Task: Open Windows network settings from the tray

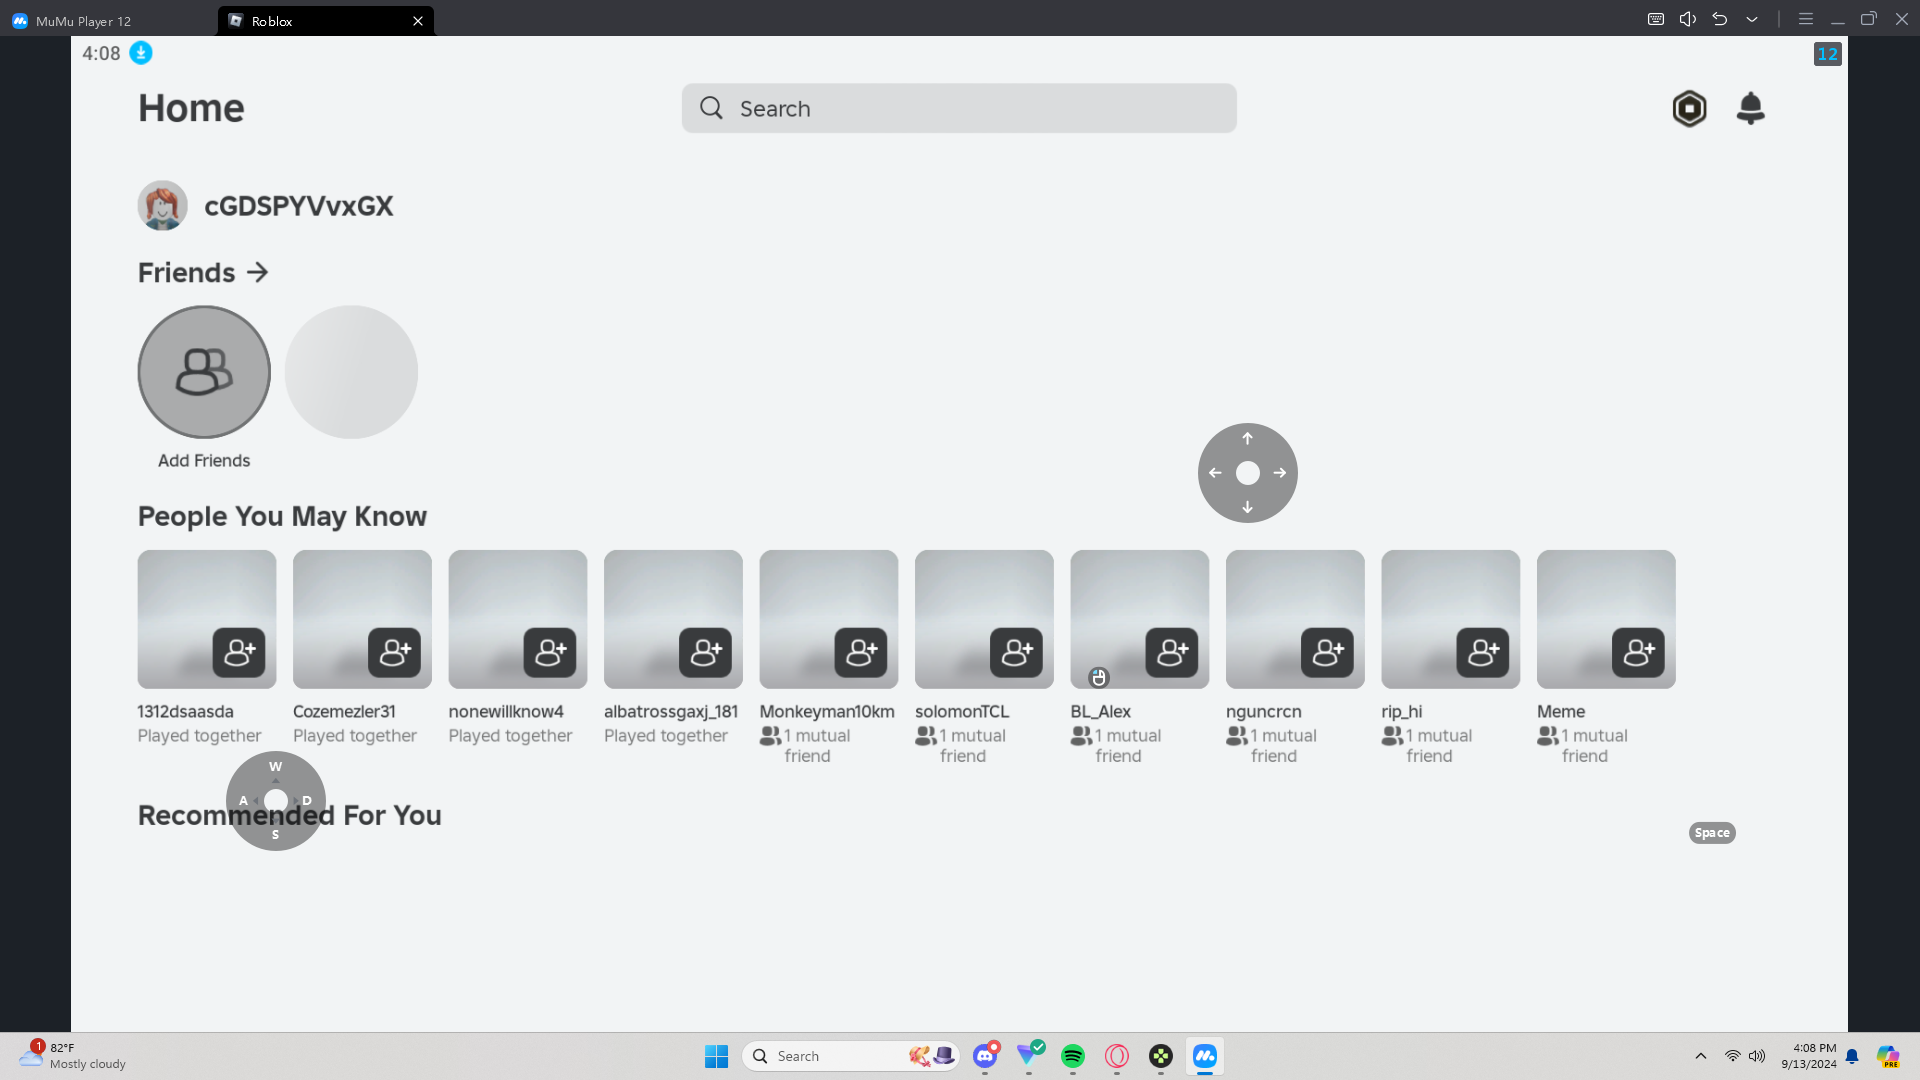Action: click(x=1733, y=1056)
